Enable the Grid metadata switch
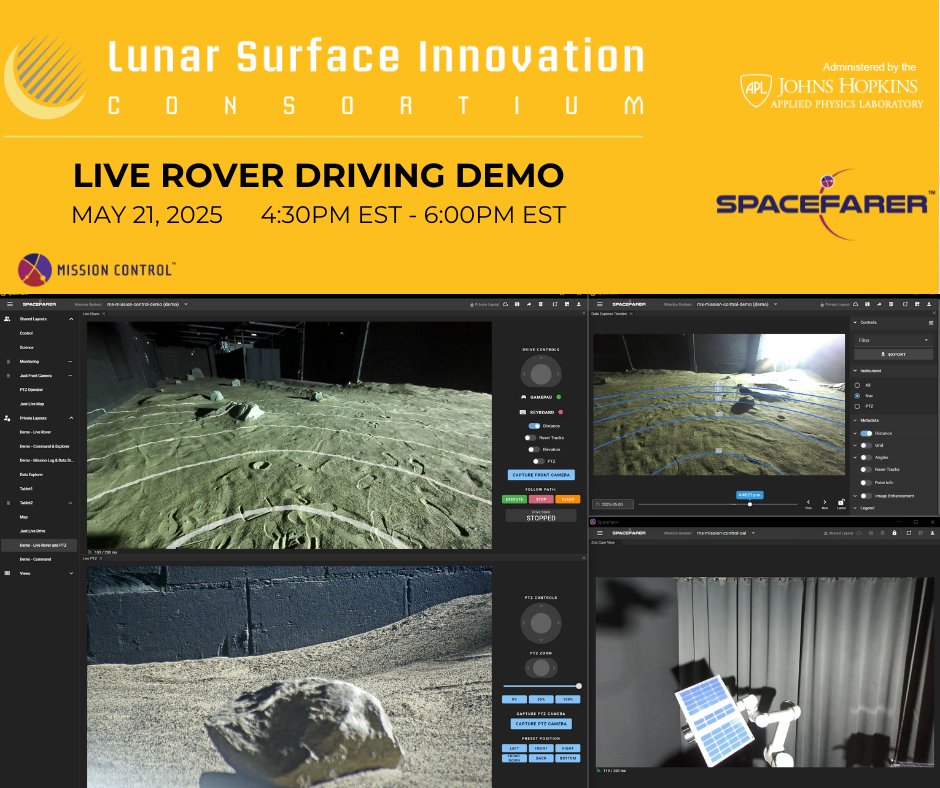 click(x=866, y=446)
